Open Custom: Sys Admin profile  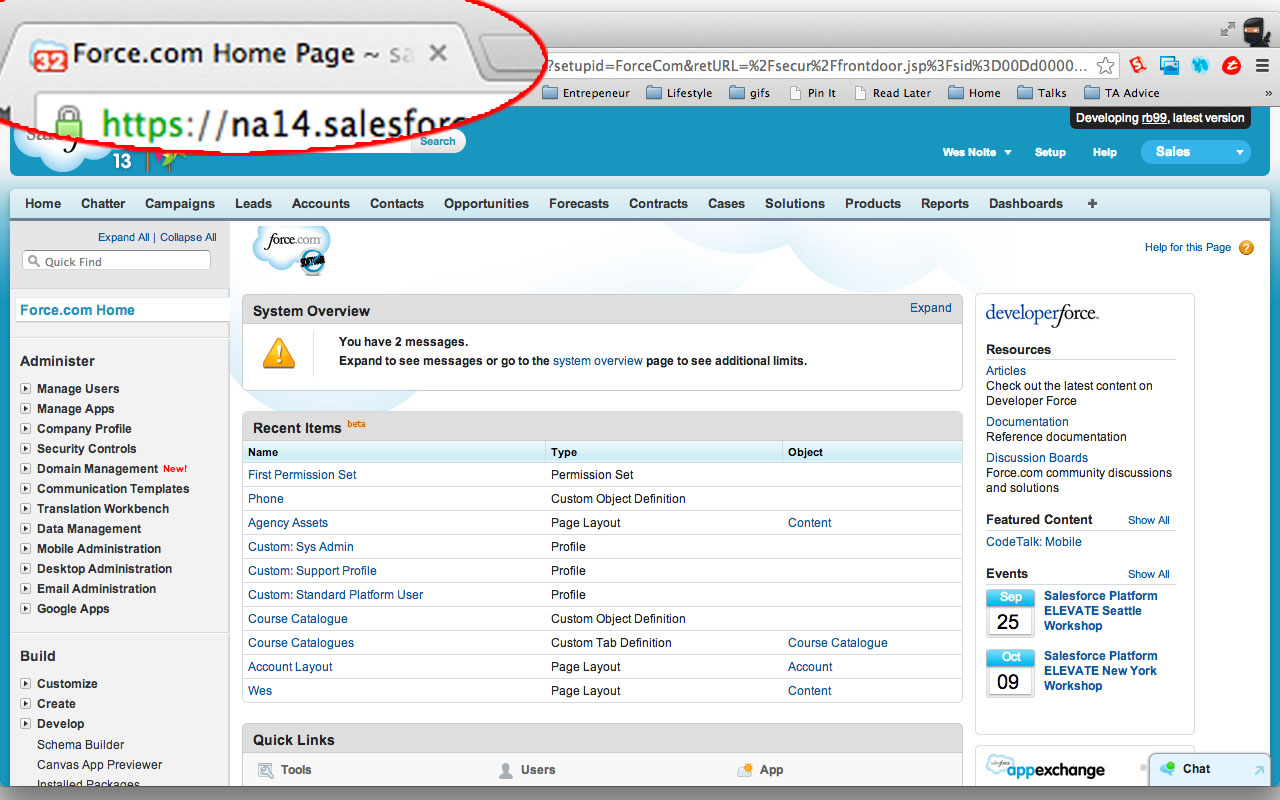301,547
